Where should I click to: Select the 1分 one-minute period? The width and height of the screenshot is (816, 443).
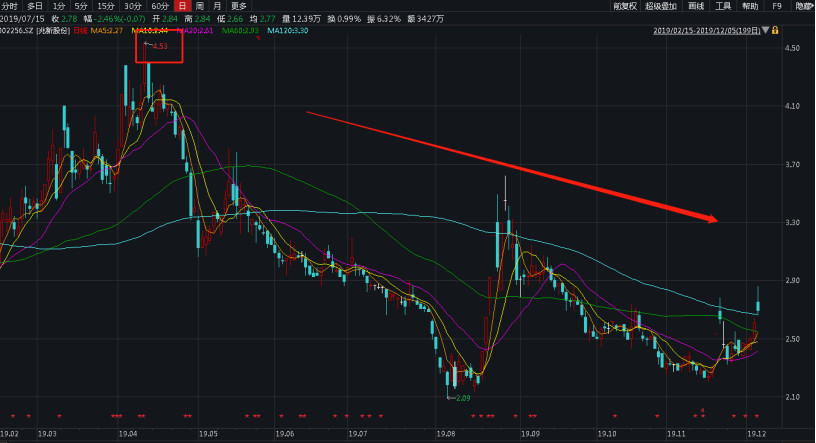(59, 6)
